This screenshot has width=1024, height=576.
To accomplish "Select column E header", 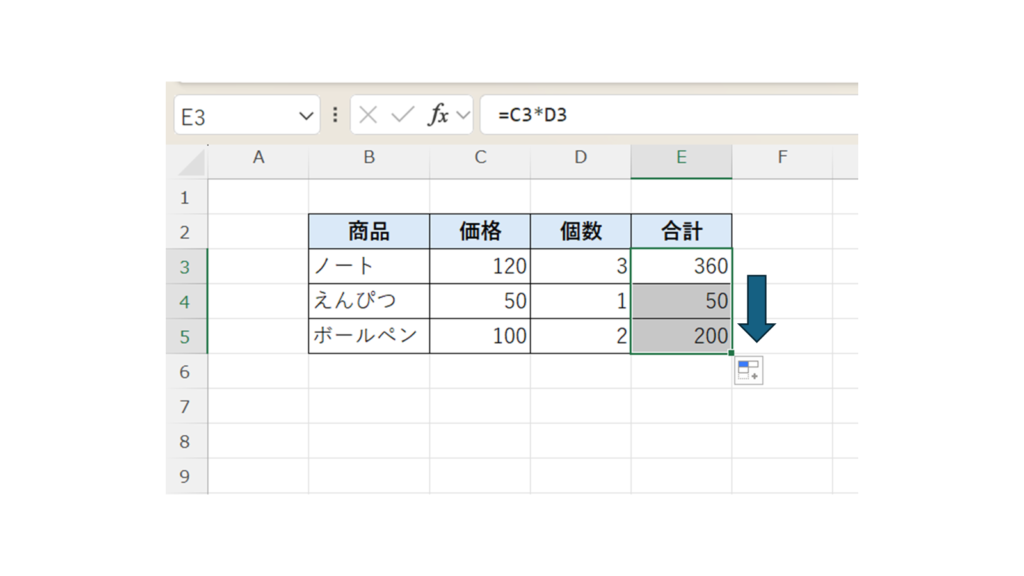I will [681, 158].
